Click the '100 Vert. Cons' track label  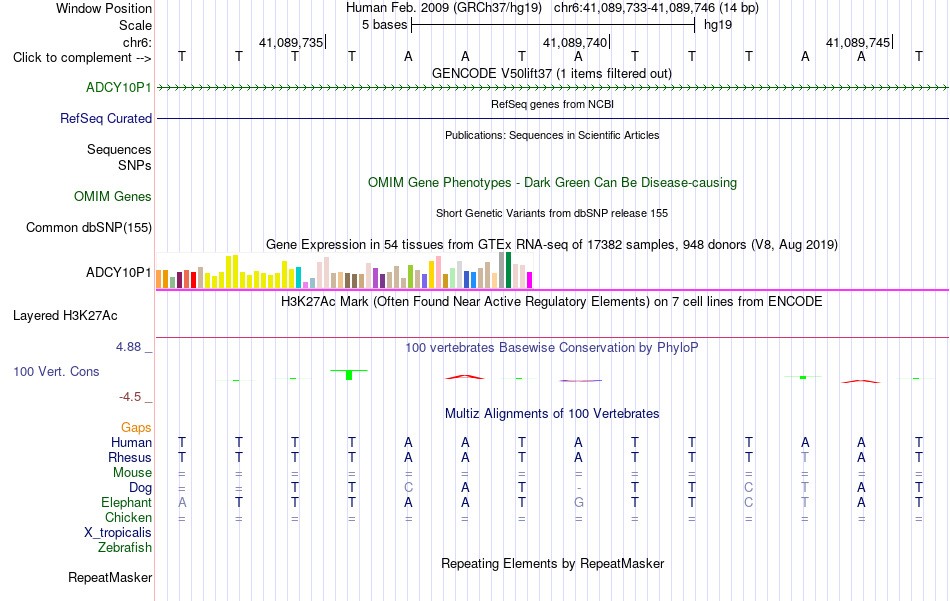56,371
